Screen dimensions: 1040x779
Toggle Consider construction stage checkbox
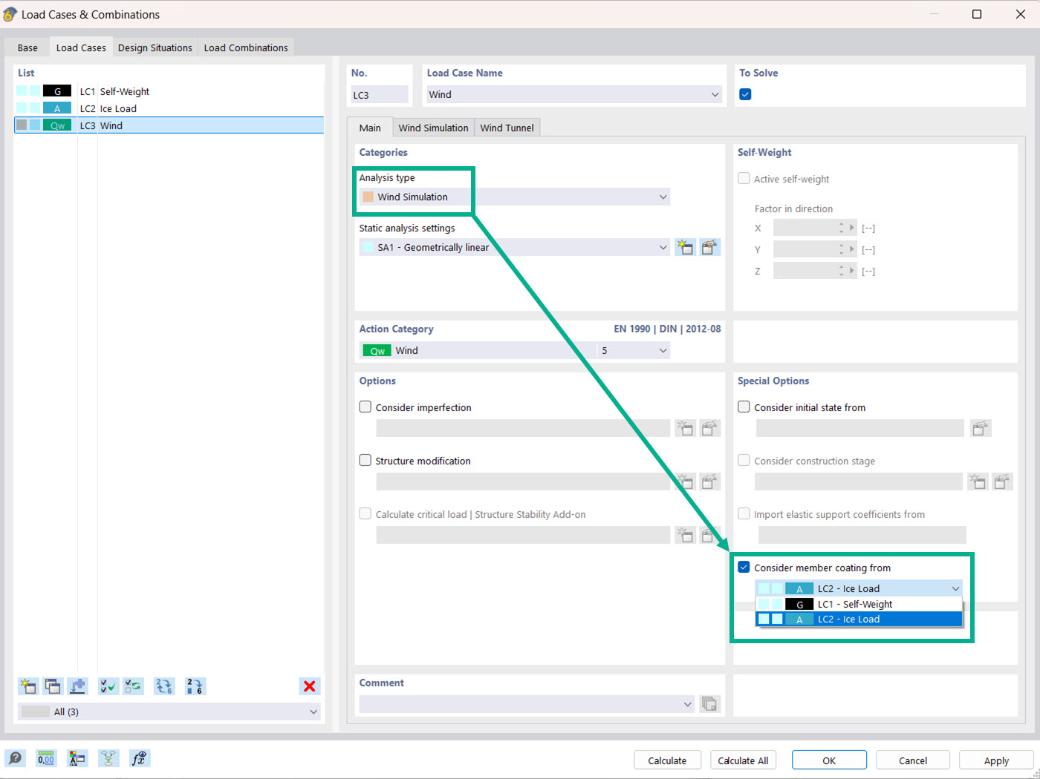[x=744, y=460]
